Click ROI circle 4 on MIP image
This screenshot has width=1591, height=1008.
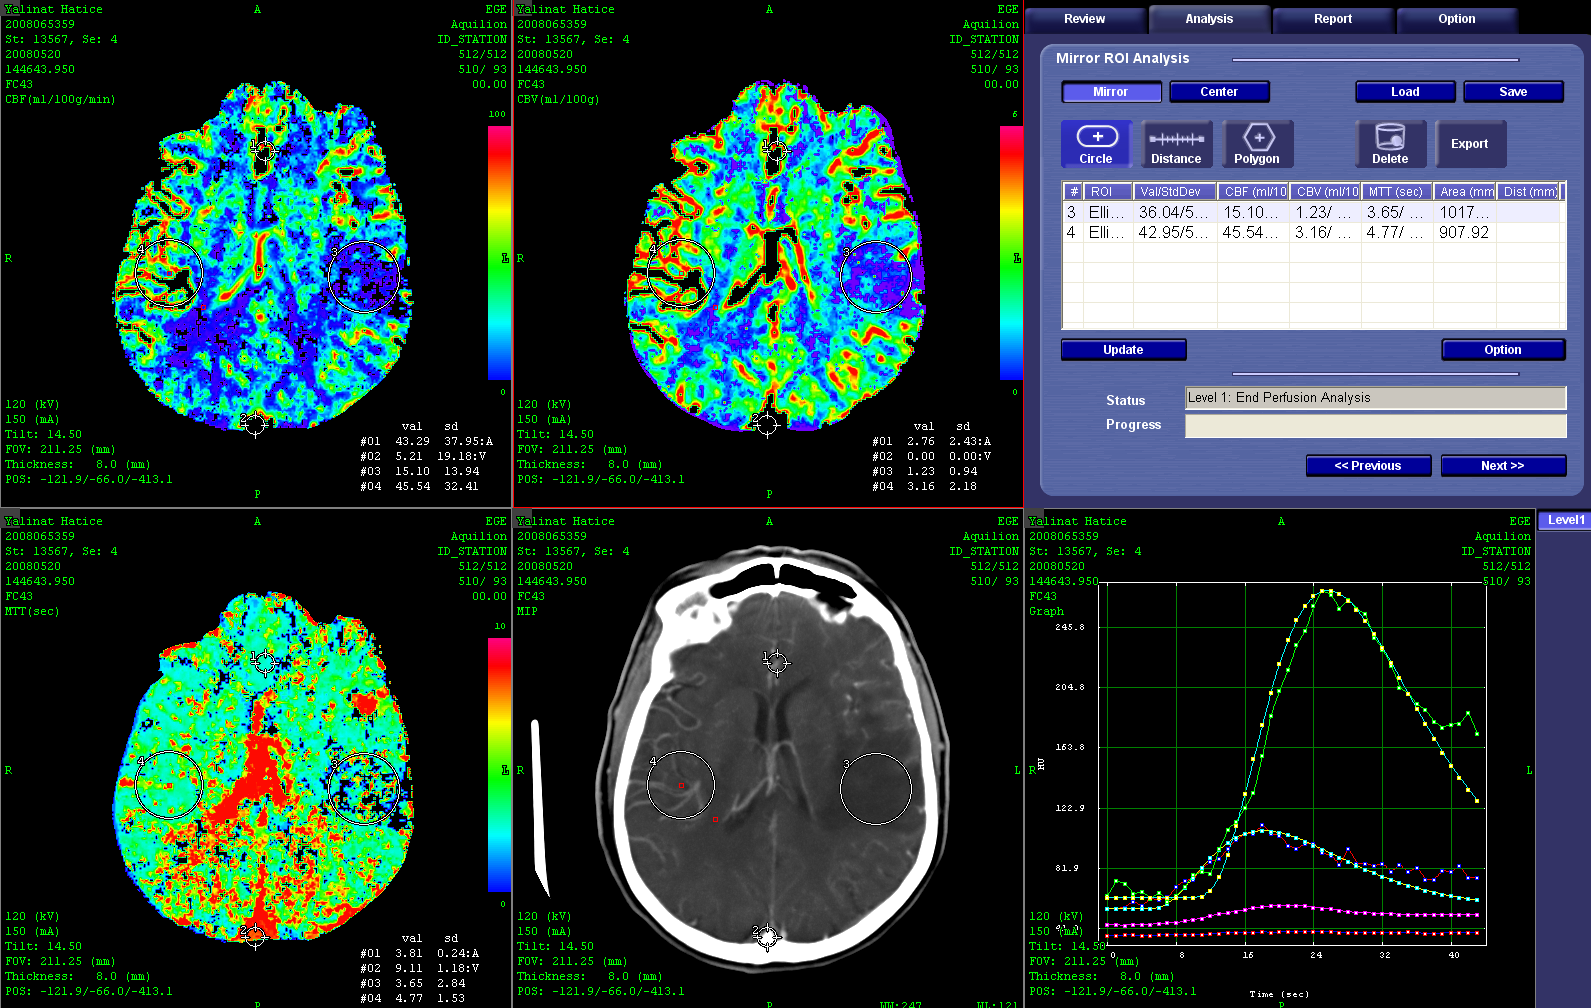click(x=681, y=786)
